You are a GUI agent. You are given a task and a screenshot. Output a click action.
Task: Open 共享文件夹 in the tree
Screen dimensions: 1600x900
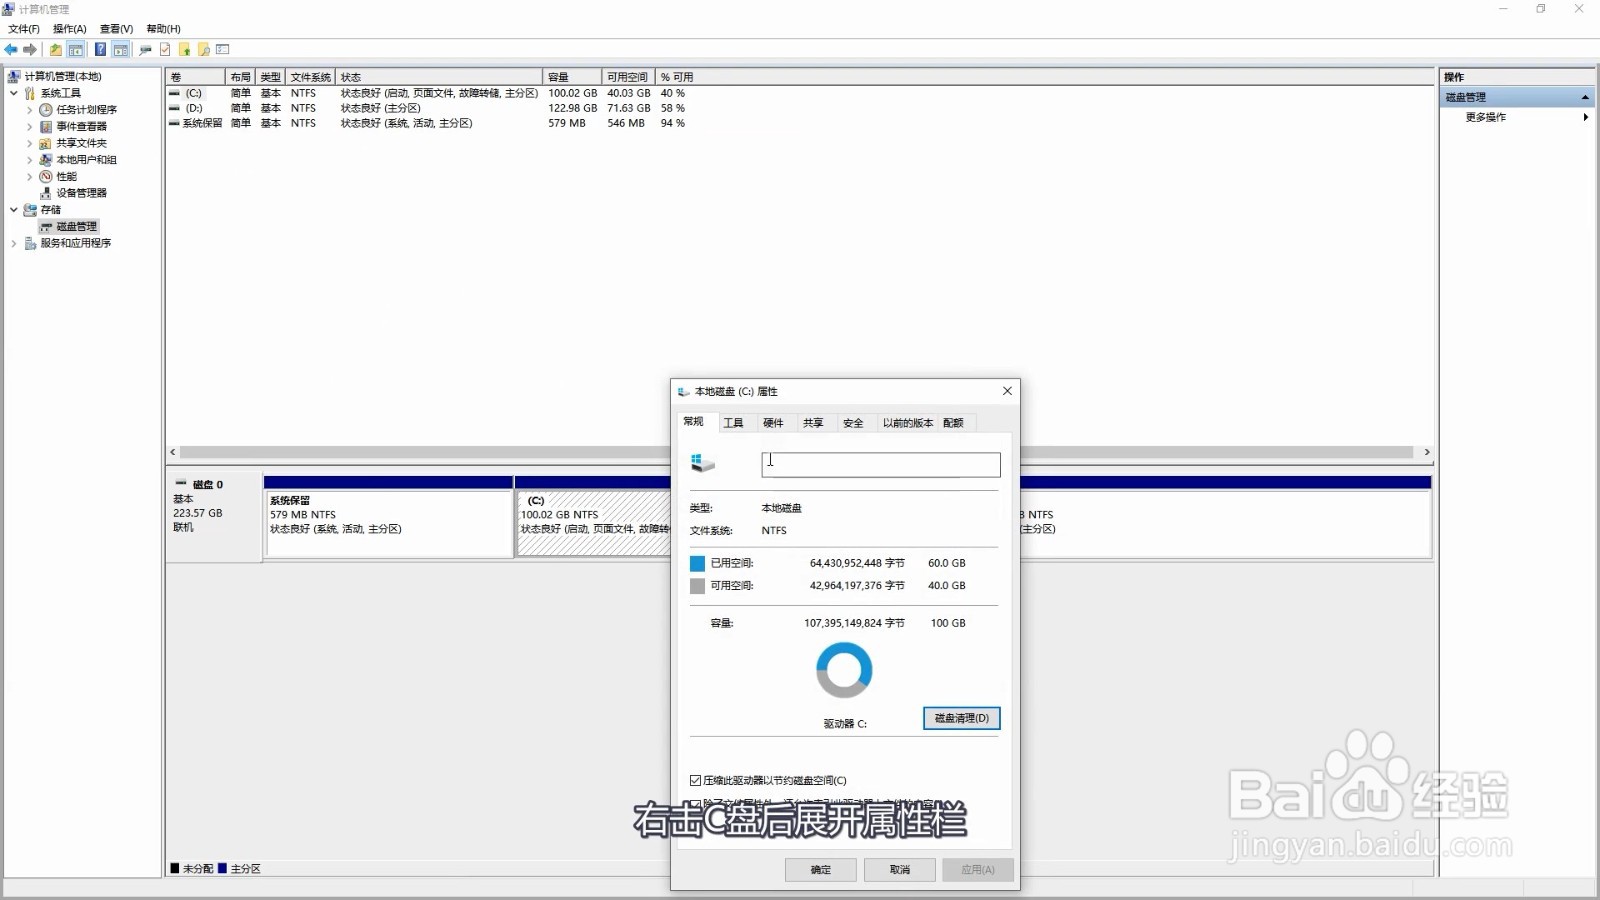(82, 143)
